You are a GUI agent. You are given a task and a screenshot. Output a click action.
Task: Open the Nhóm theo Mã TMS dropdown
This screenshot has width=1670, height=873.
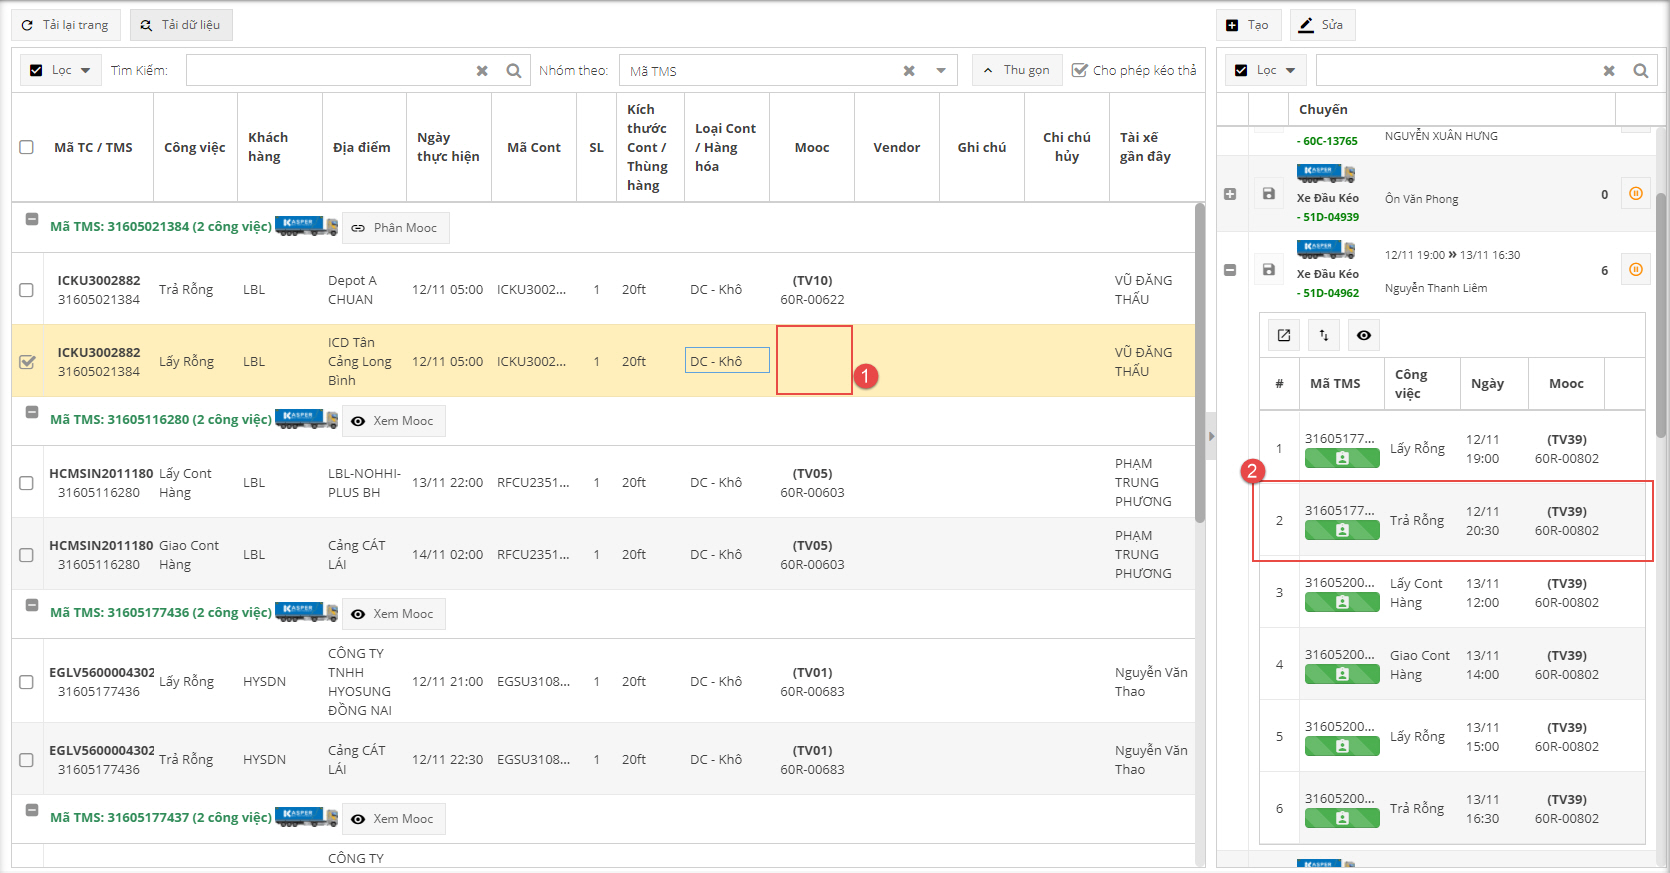tap(940, 71)
